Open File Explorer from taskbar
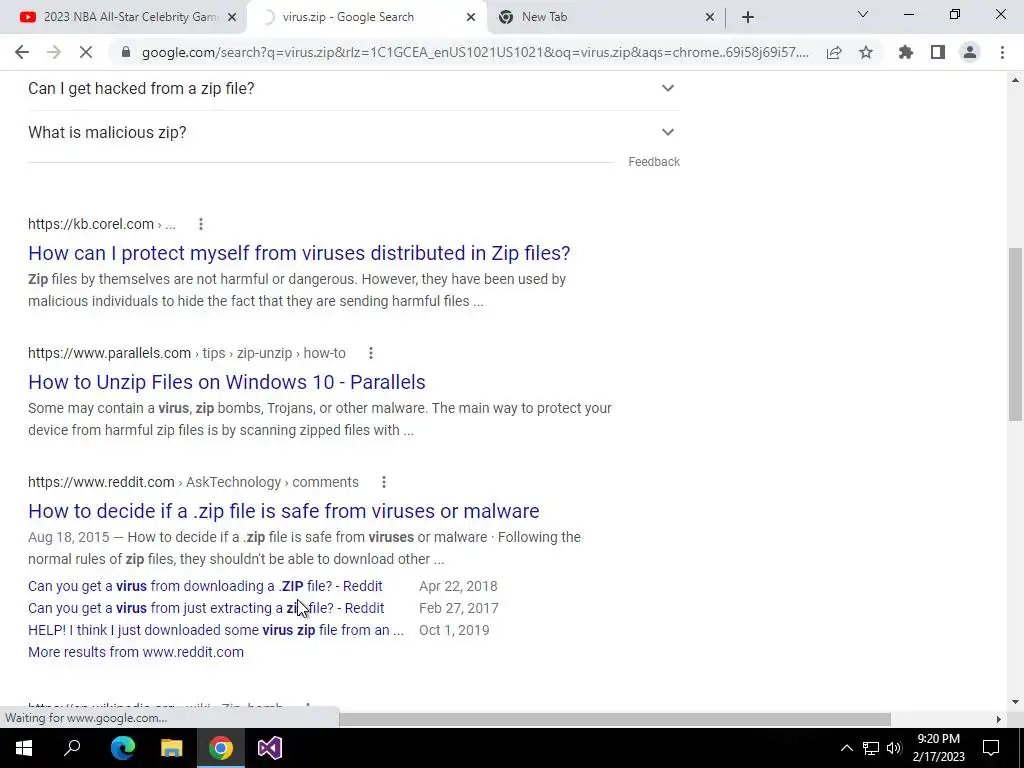This screenshot has width=1024, height=768. 171,748
